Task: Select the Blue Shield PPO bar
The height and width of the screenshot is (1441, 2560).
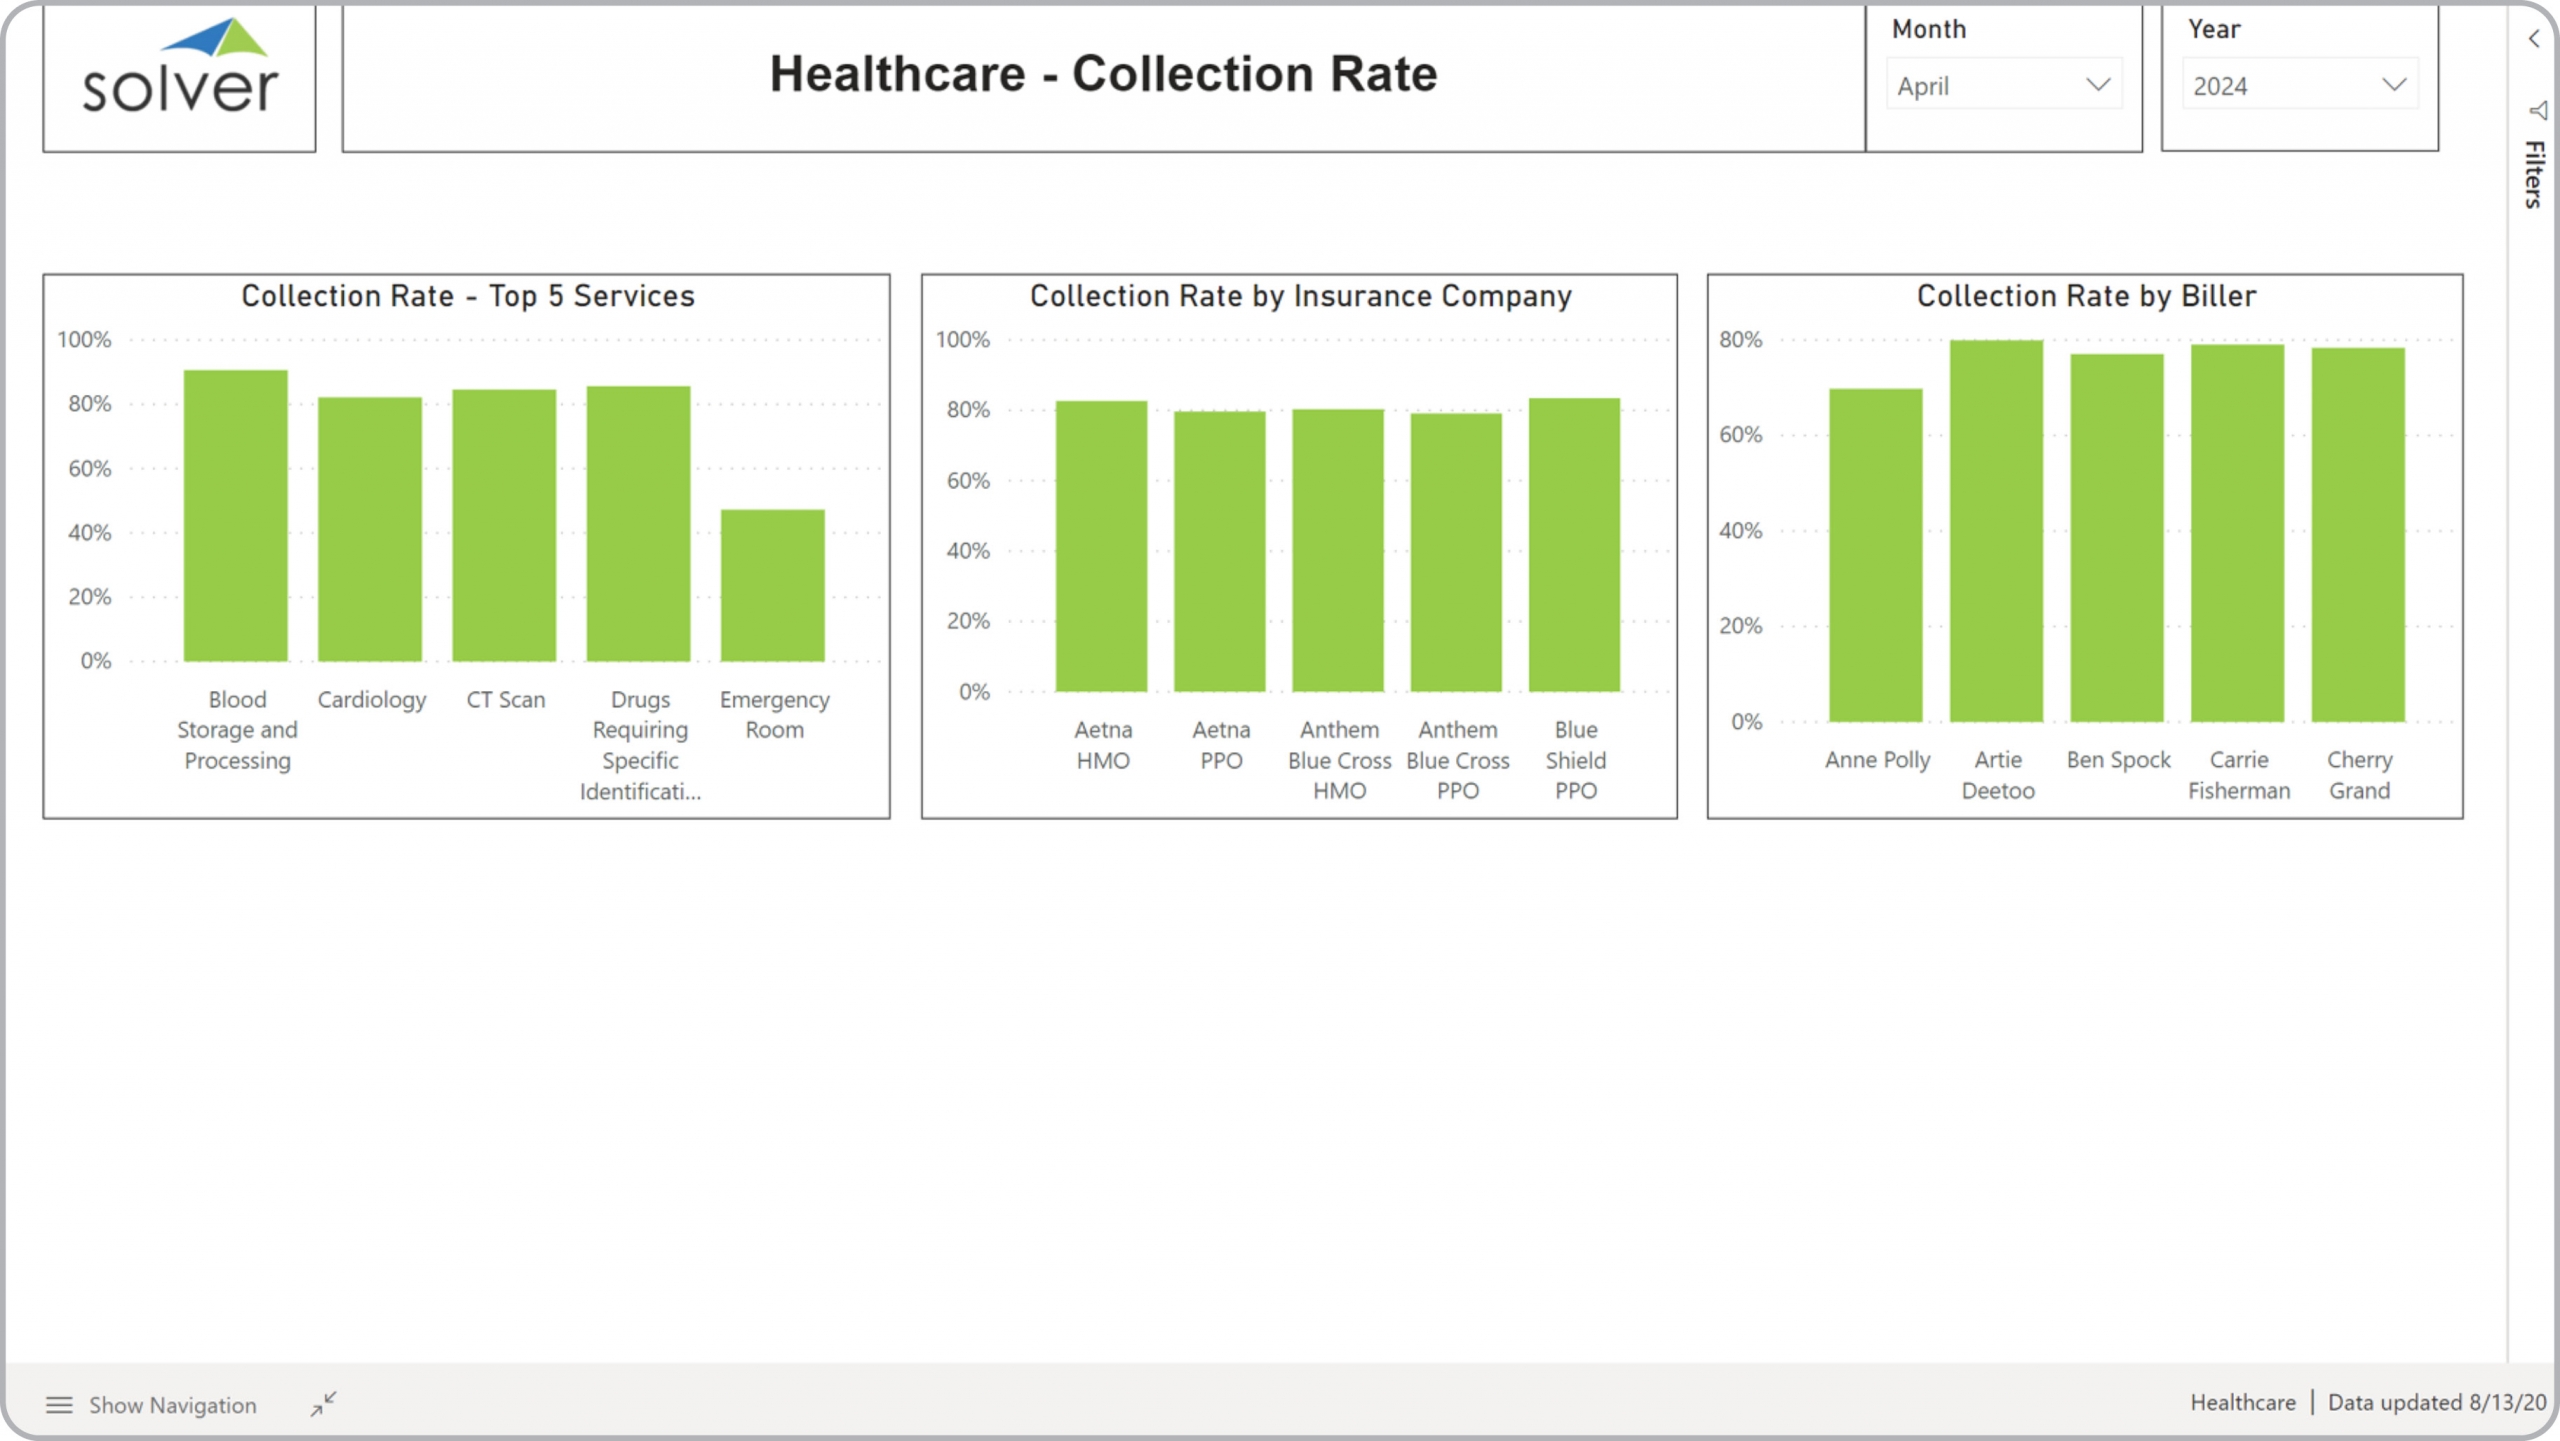Action: [1574, 545]
